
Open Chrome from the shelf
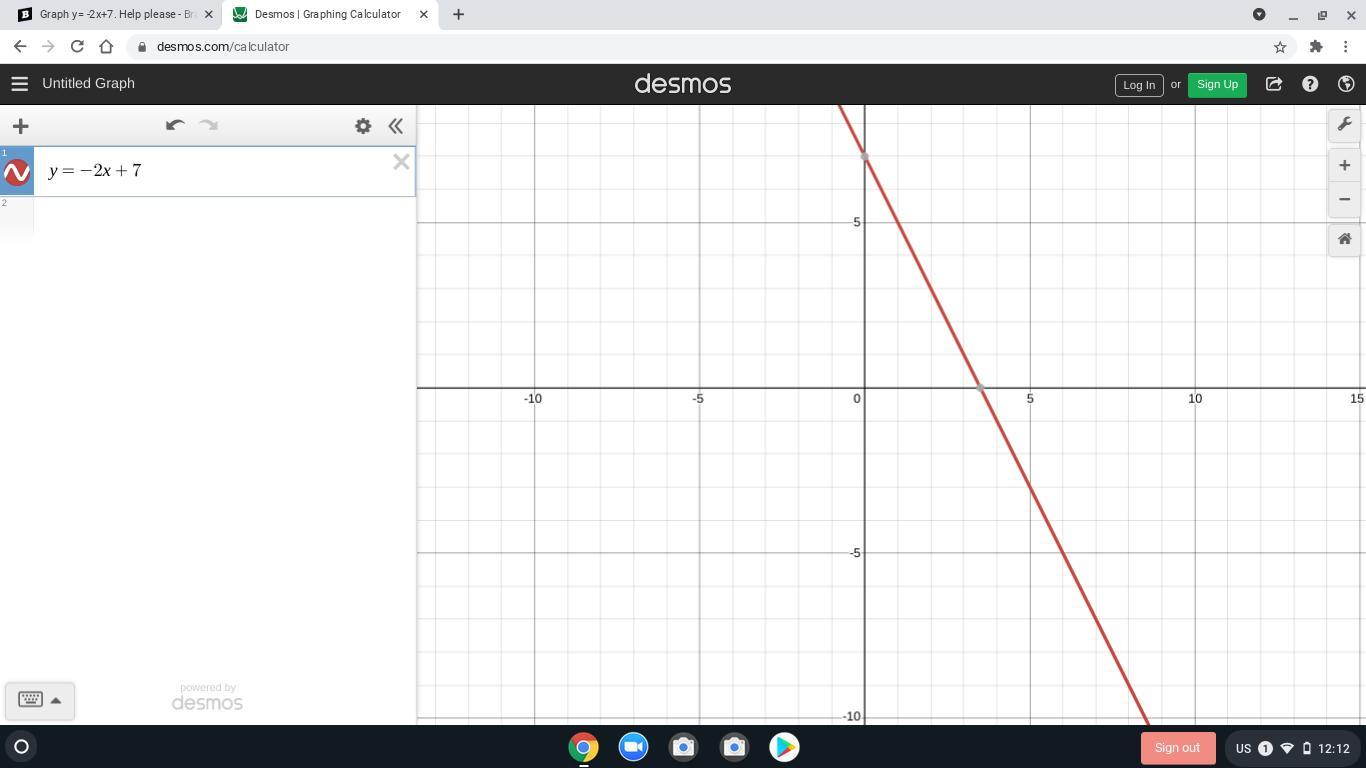(583, 747)
